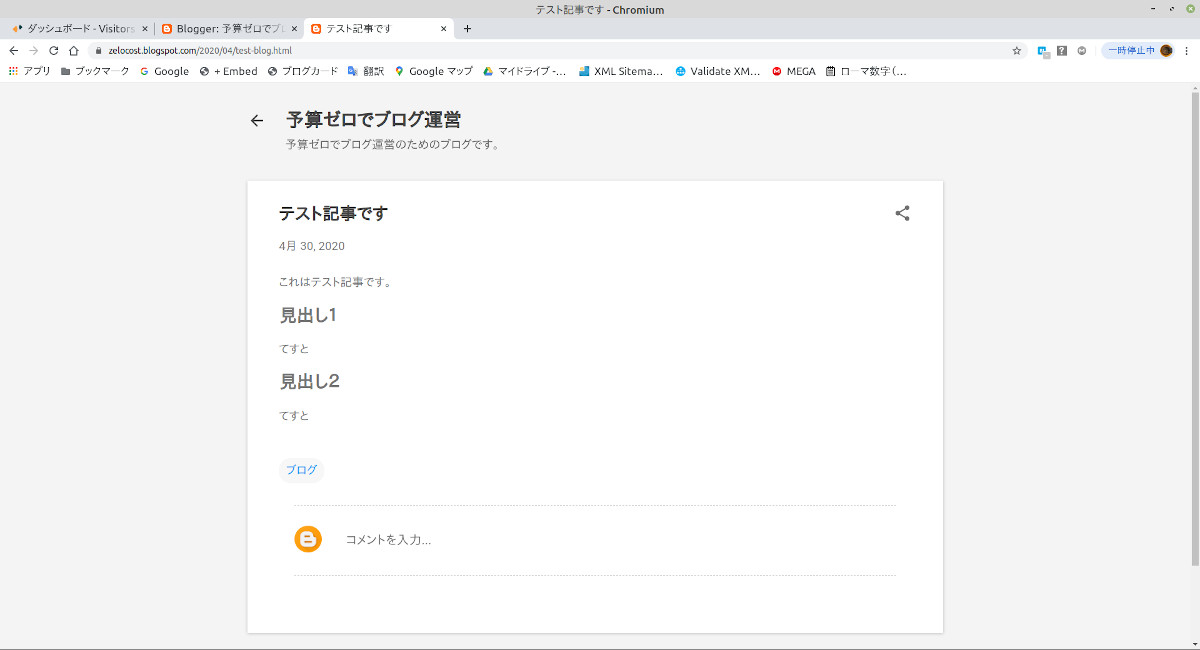The image size is (1200, 650).
Task: Click the heading 見出し1
Action: pos(308,315)
